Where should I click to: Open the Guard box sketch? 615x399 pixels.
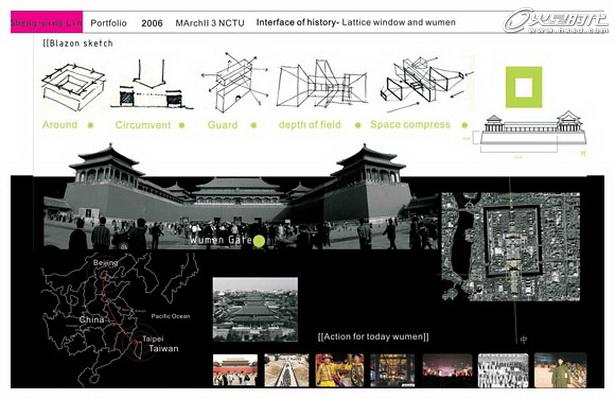[x=235, y=82]
